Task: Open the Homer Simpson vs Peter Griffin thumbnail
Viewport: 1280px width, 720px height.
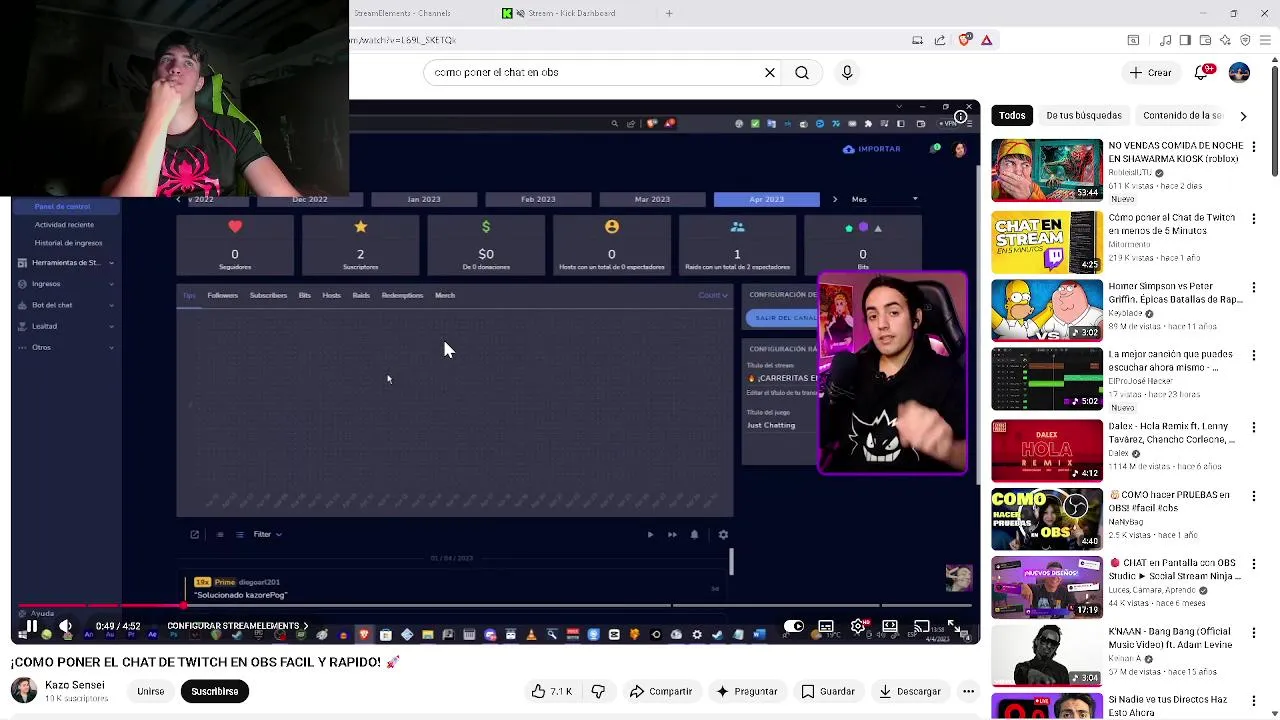Action: (x=1047, y=310)
